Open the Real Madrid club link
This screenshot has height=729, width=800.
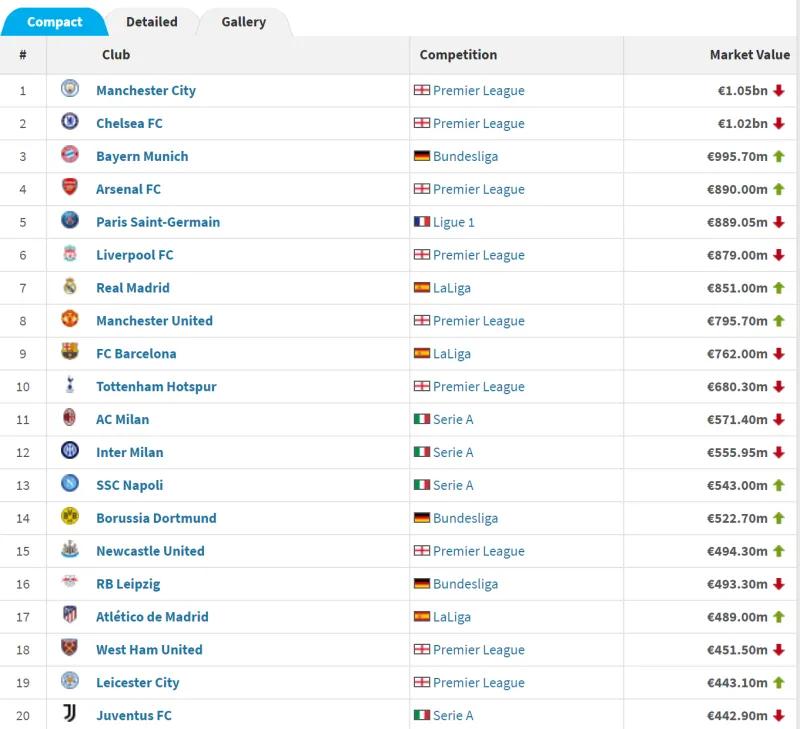pos(133,288)
